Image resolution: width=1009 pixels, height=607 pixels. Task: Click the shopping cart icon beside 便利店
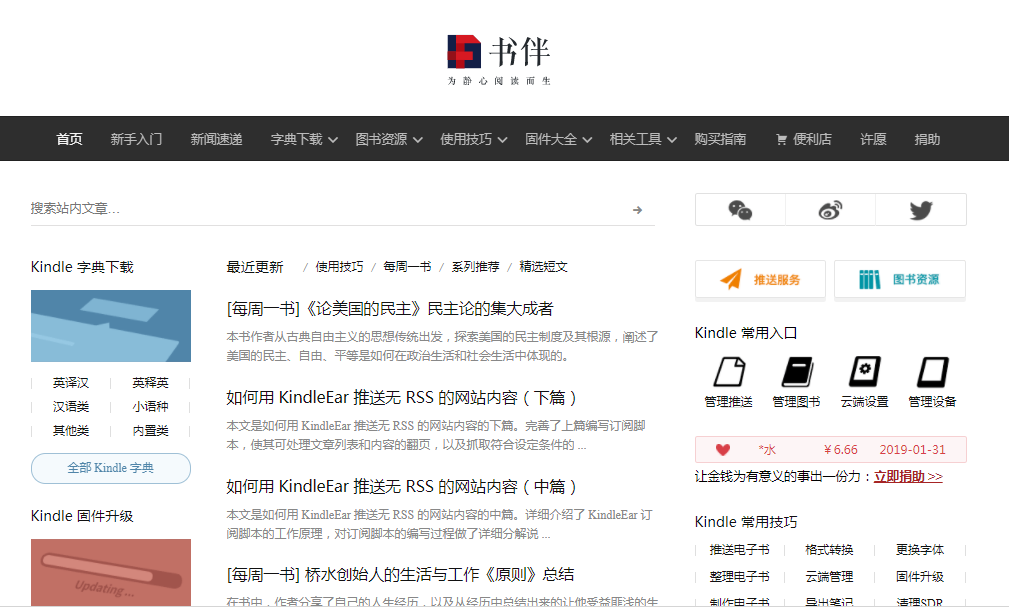[781, 139]
